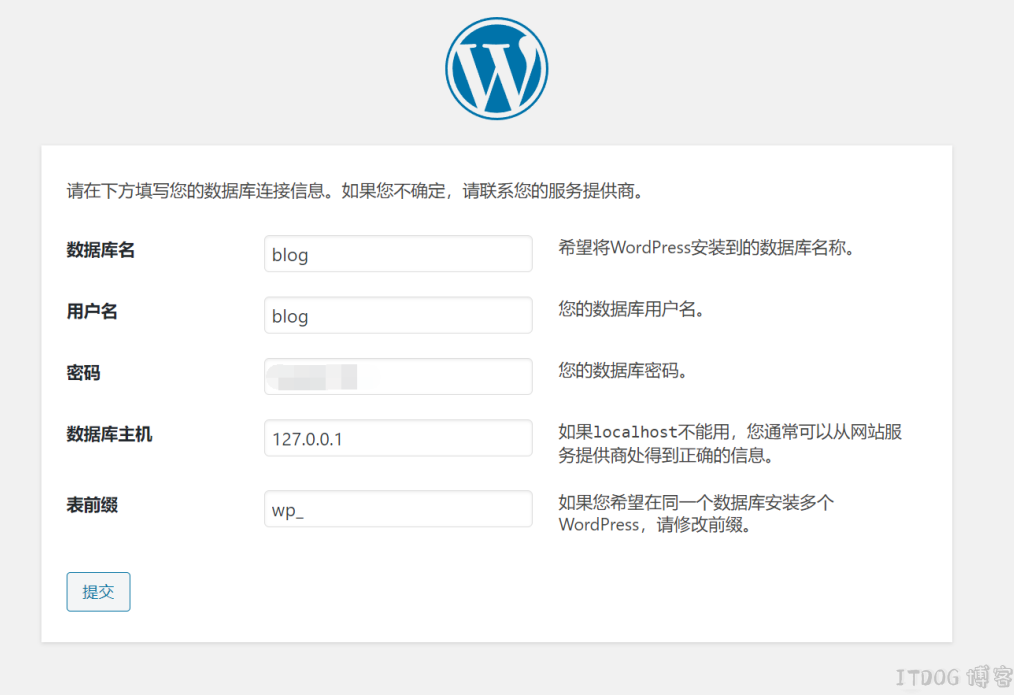Image resolution: width=1014 pixels, height=695 pixels.
Task: Focus the 密码 input field
Action: tap(398, 376)
